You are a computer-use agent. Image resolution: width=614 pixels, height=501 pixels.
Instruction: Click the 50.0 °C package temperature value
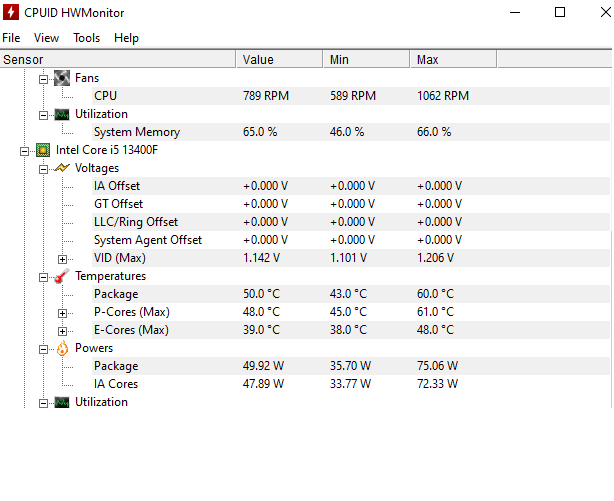(262, 294)
